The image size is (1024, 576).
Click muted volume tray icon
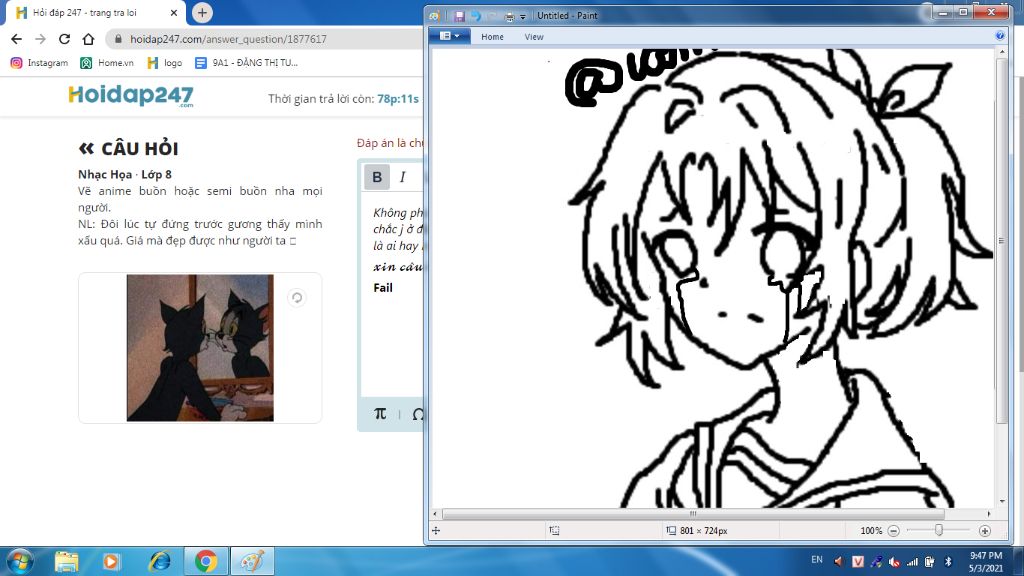894,562
